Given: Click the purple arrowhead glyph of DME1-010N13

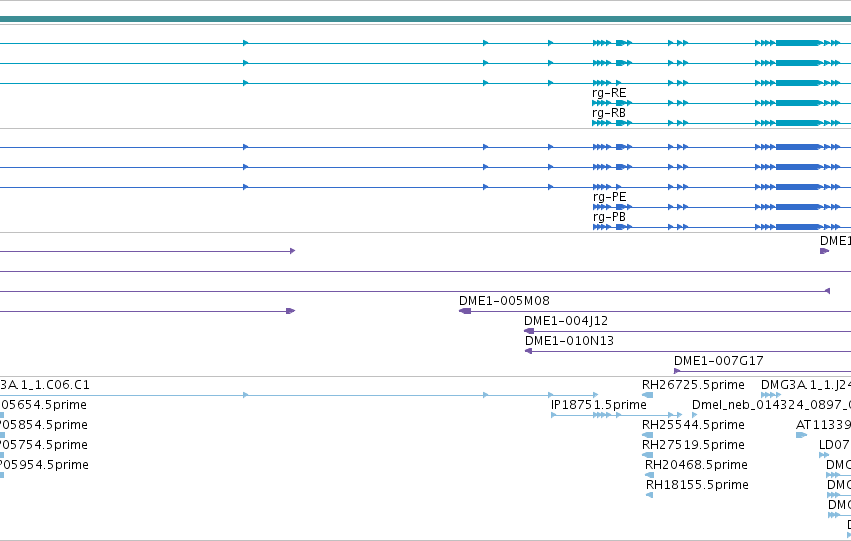Looking at the screenshot, I should (528, 351).
